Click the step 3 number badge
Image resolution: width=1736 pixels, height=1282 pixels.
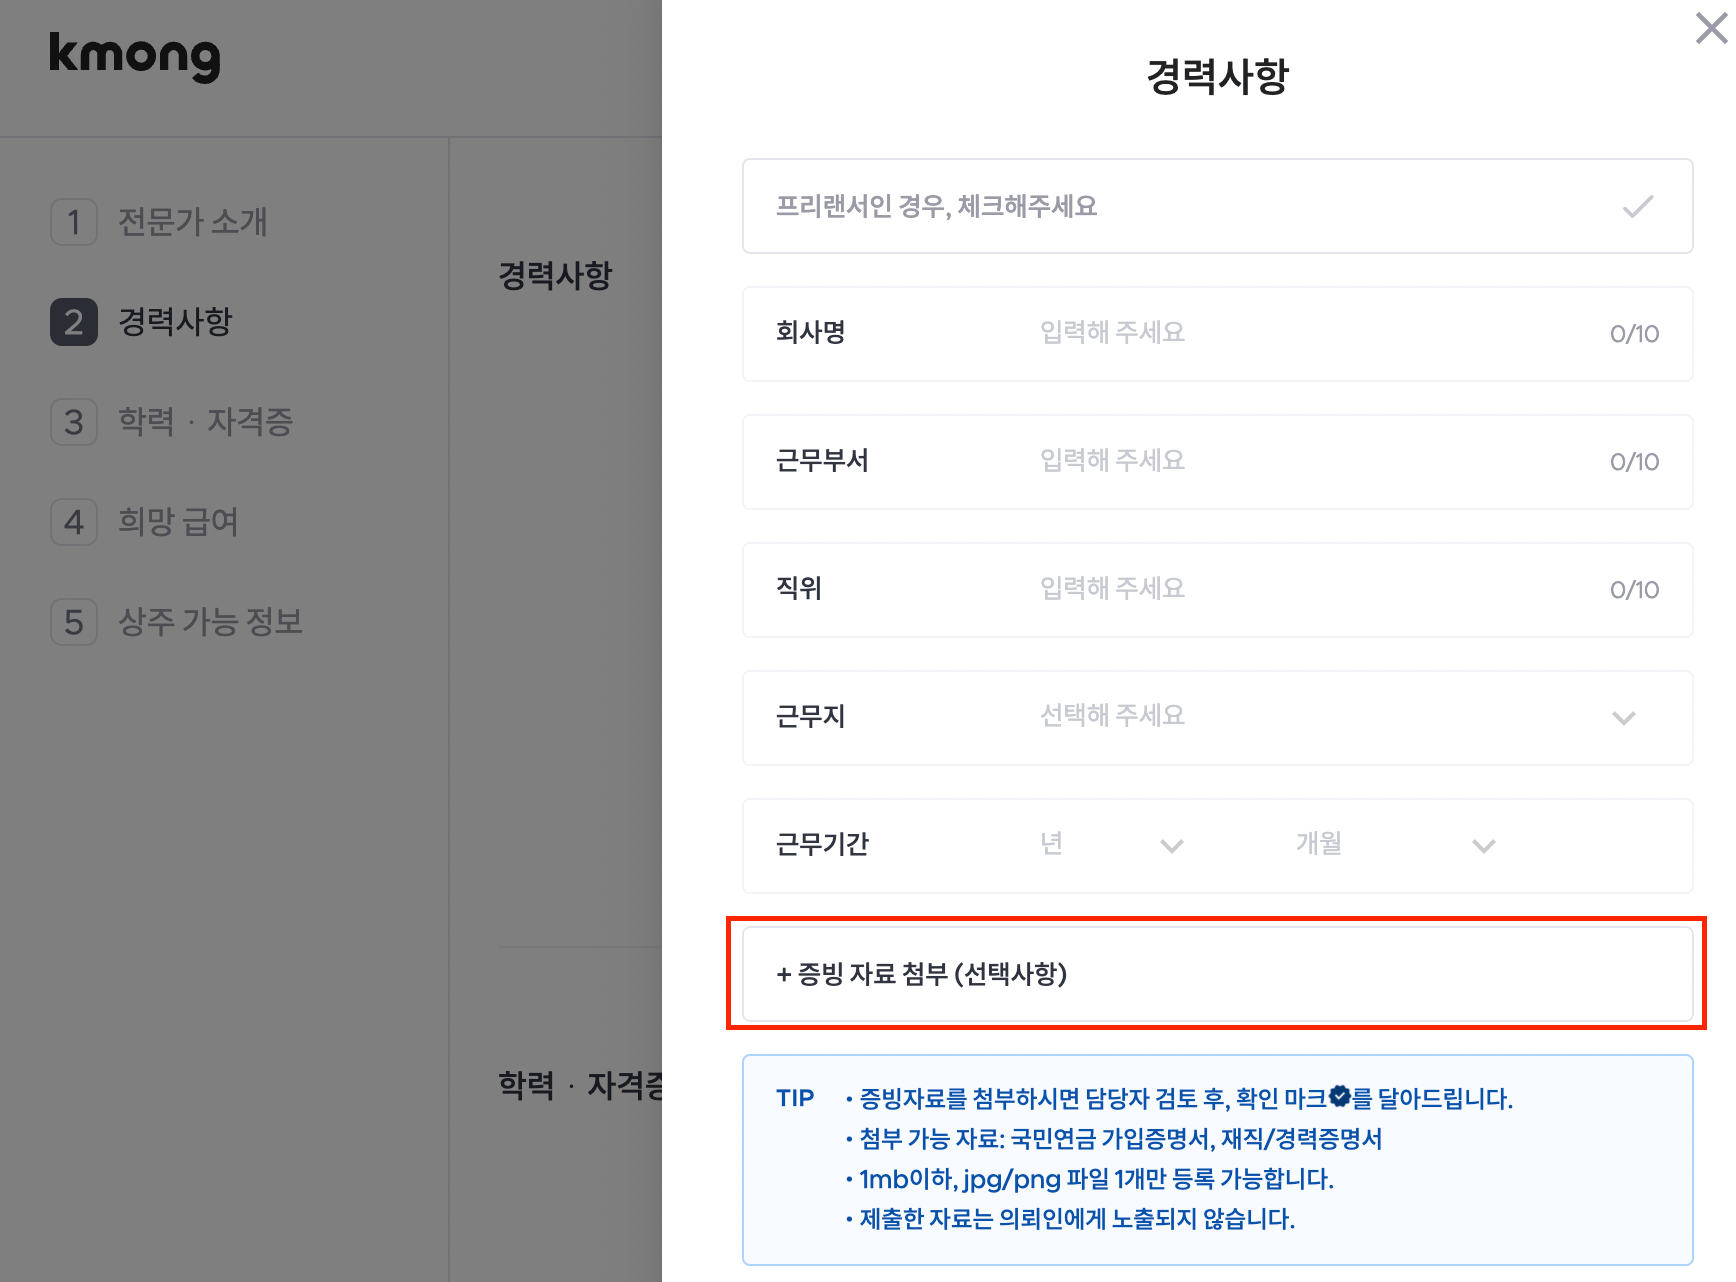coord(74,422)
